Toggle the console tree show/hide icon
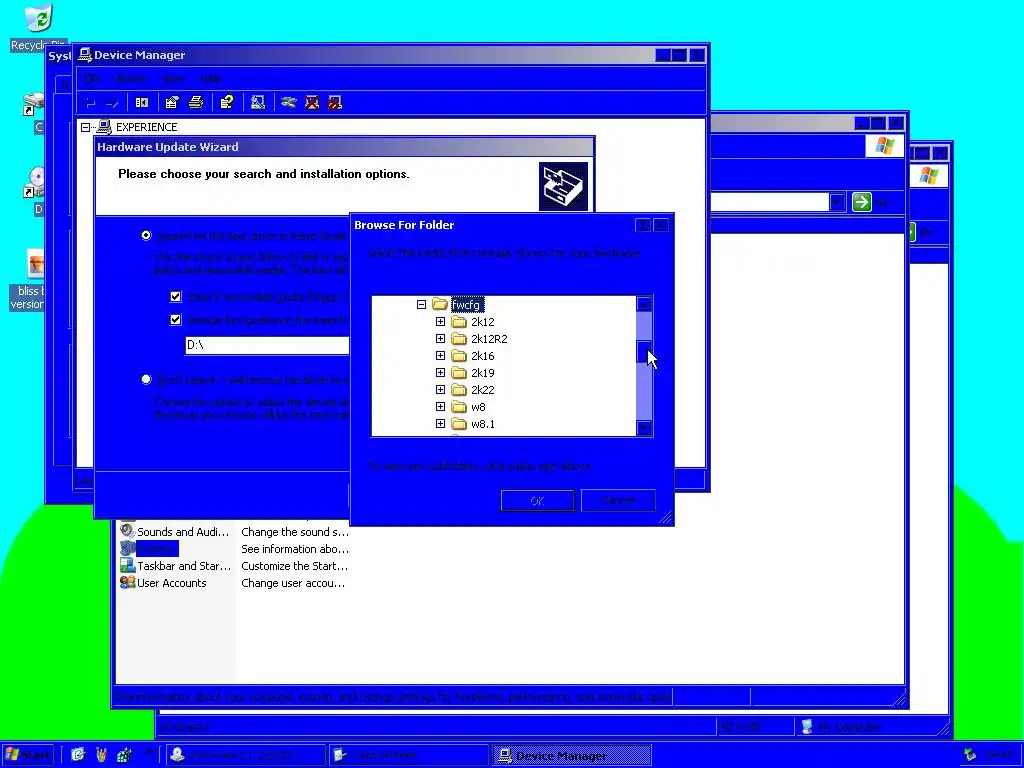Image resolution: width=1024 pixels, height=768 pixels. pyautogui.click(x=142, y=103)
